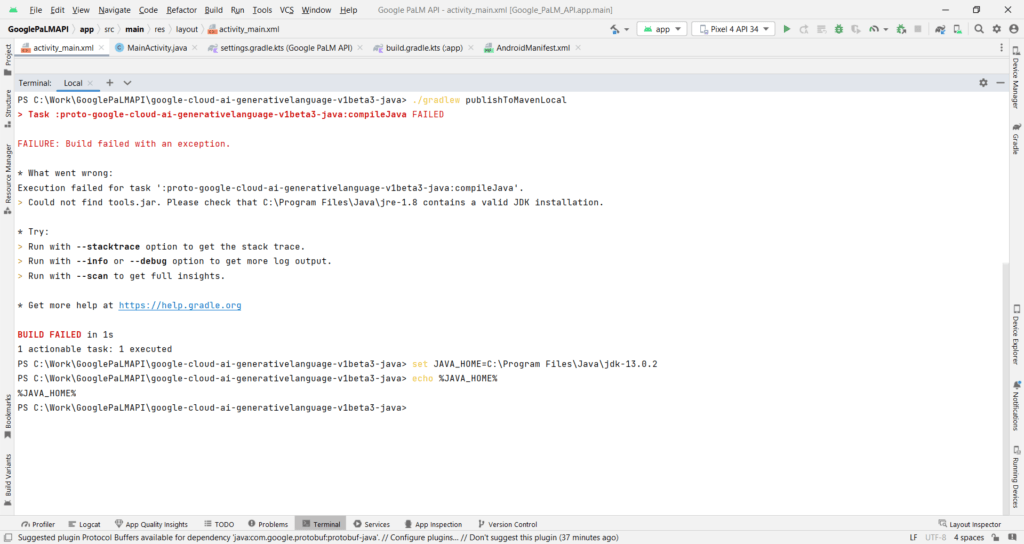Open App Quality Insights tool window

(x=151, y=524)
